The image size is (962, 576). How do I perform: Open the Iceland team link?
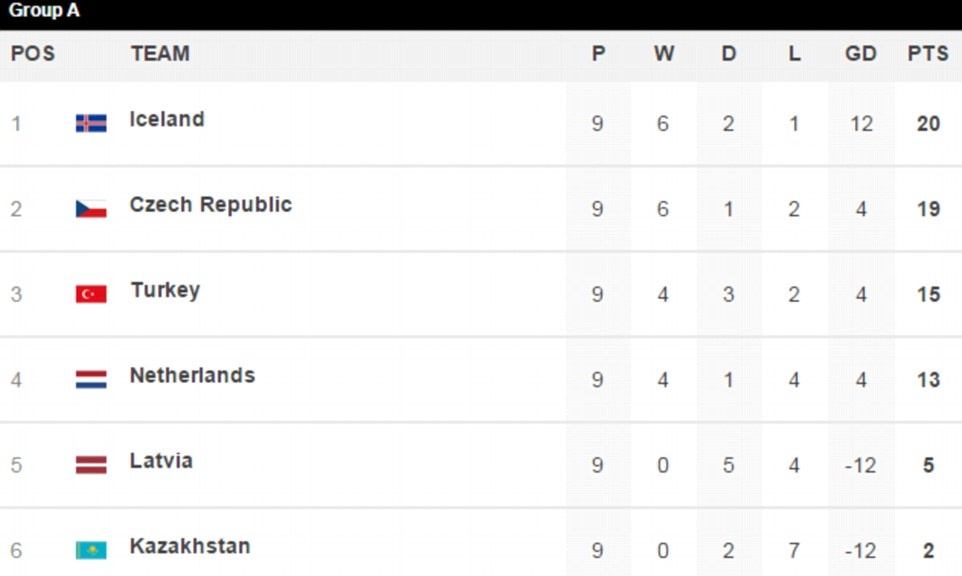pyautogui.click(x=167, y=119)
